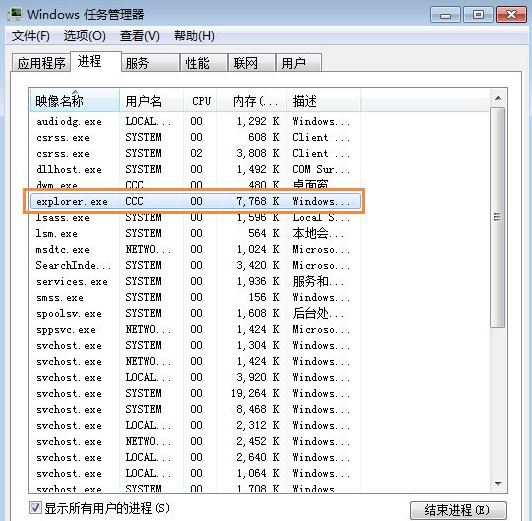Open the 文件(F) menu

(31, 36)
